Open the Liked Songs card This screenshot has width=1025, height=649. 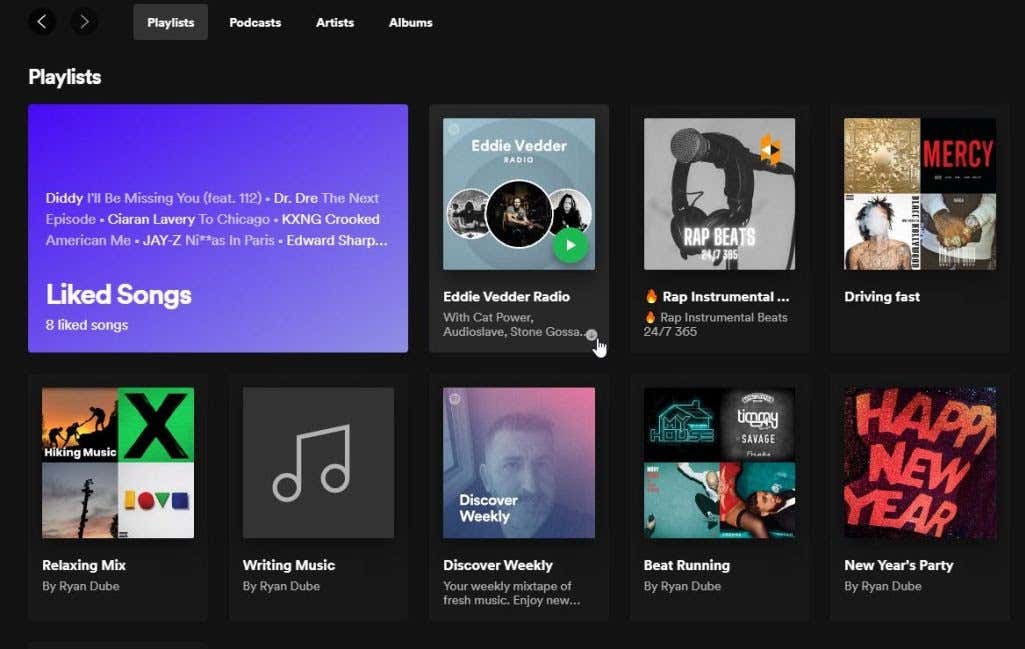click(218, 228)
